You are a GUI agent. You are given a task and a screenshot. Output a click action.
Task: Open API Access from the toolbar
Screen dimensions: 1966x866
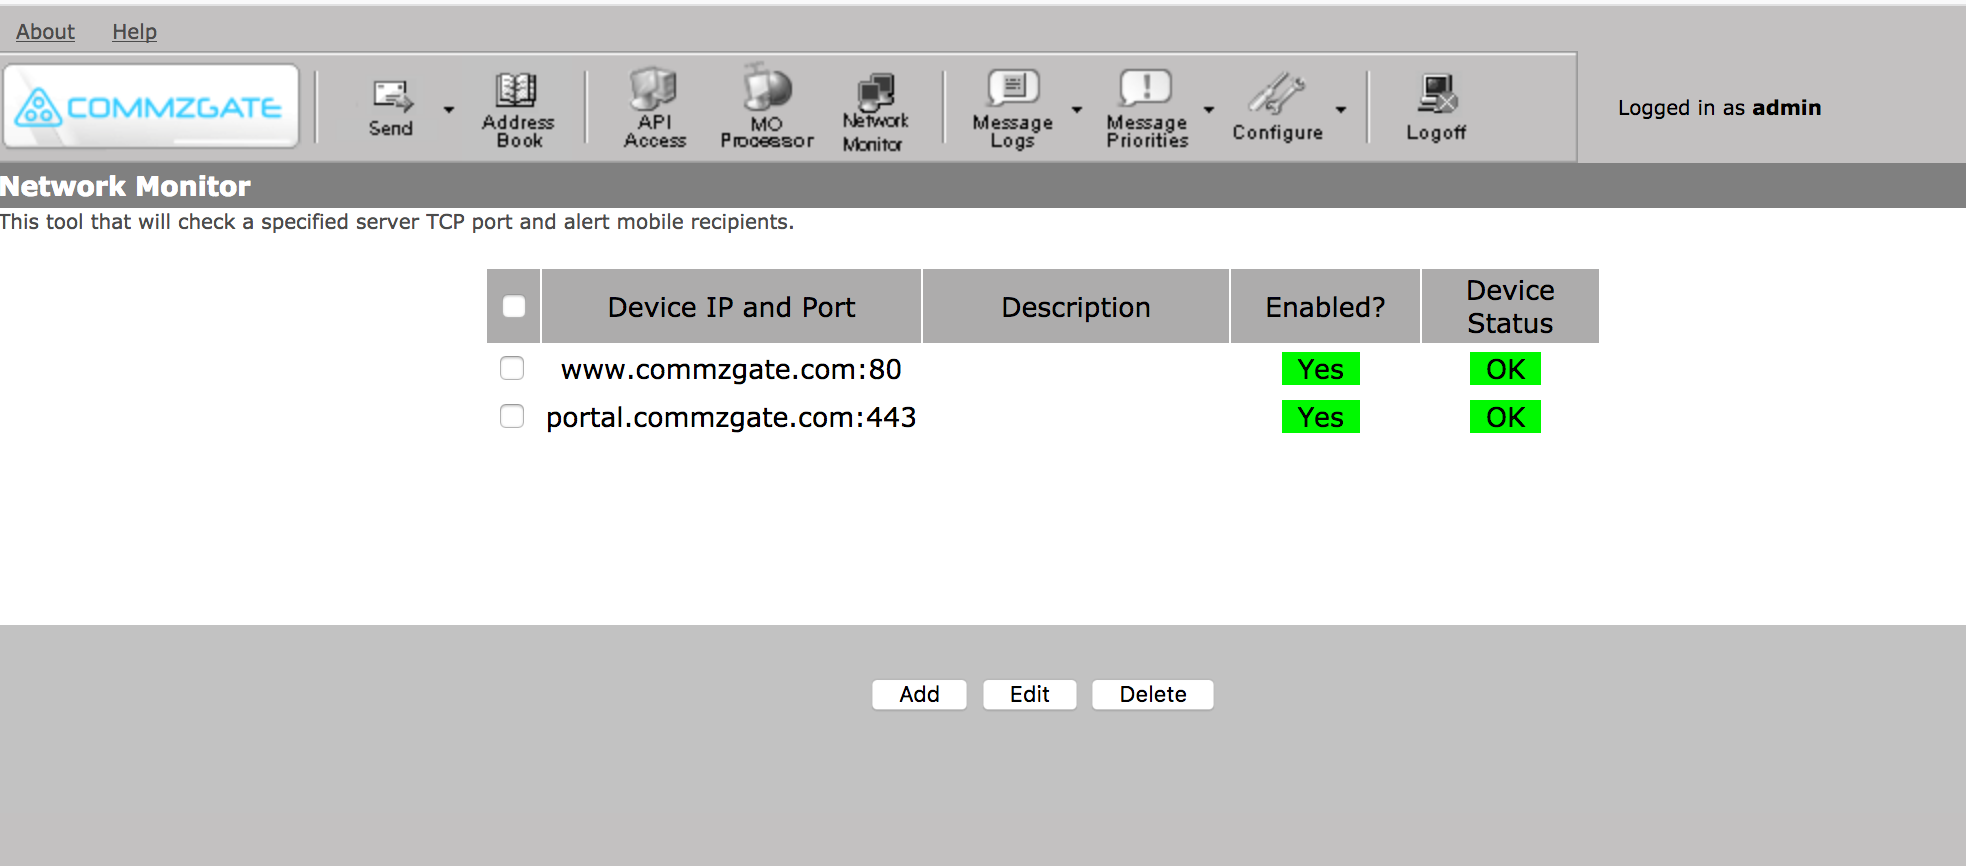pyautogui.click(x=655, y=109)
